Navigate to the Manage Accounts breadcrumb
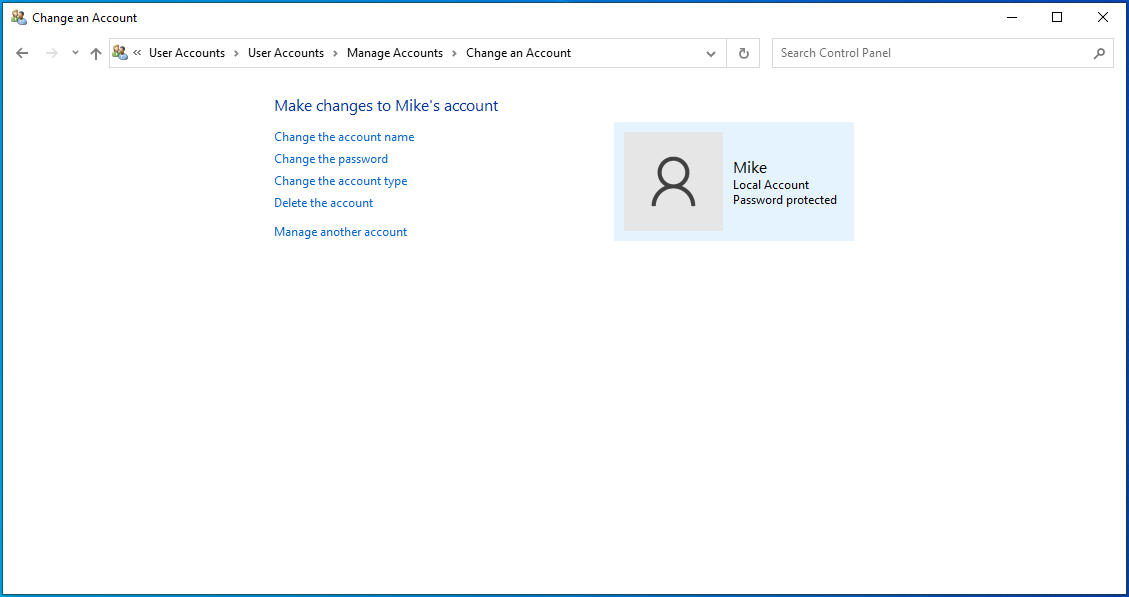This screenshot has width=1129, height=597. pos(394,53)
